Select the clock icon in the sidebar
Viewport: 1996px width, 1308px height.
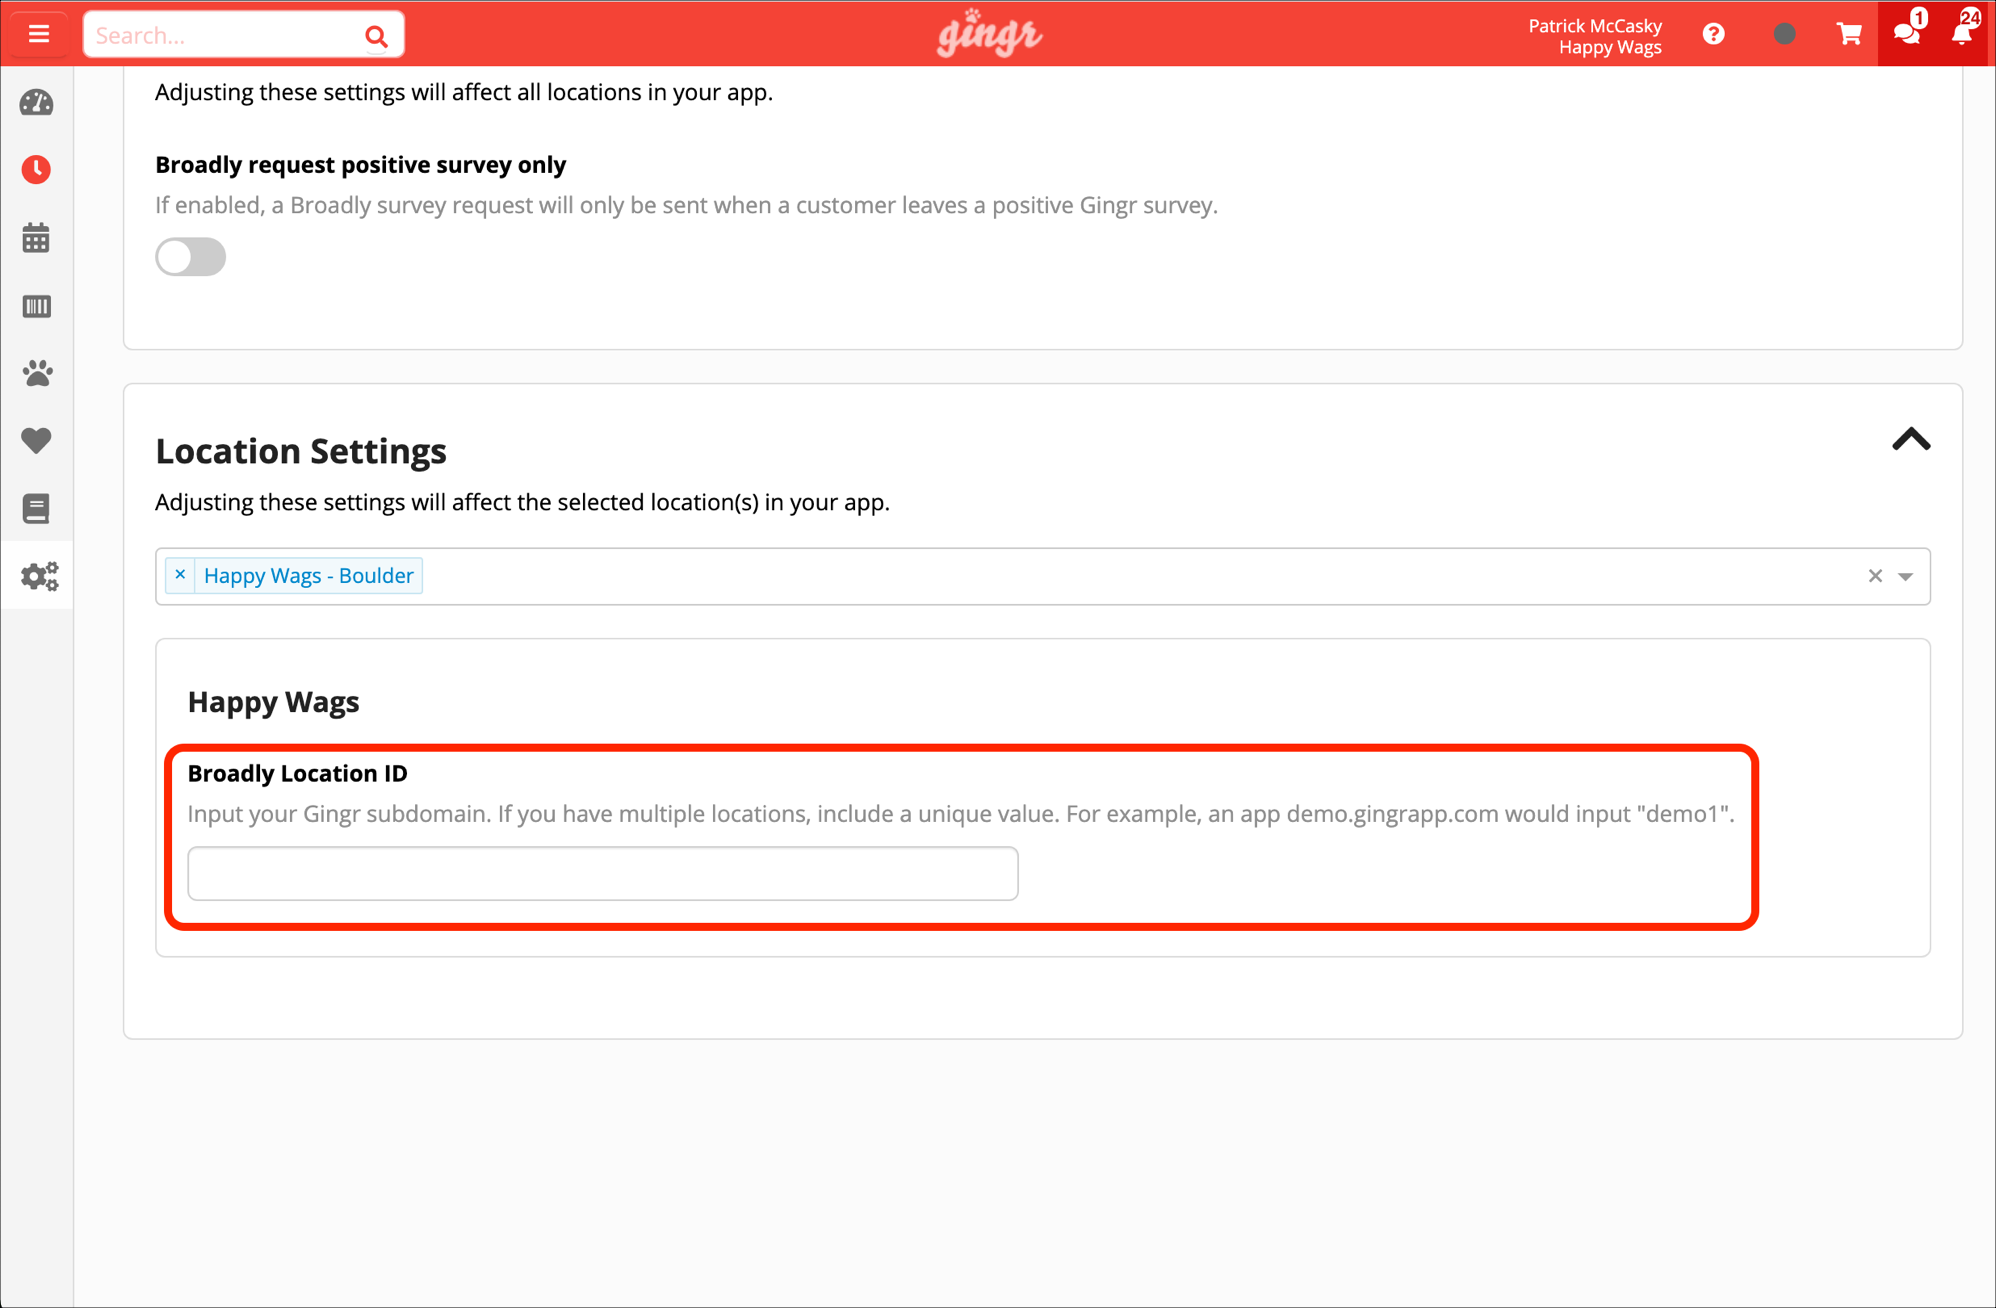click(37, 169)
